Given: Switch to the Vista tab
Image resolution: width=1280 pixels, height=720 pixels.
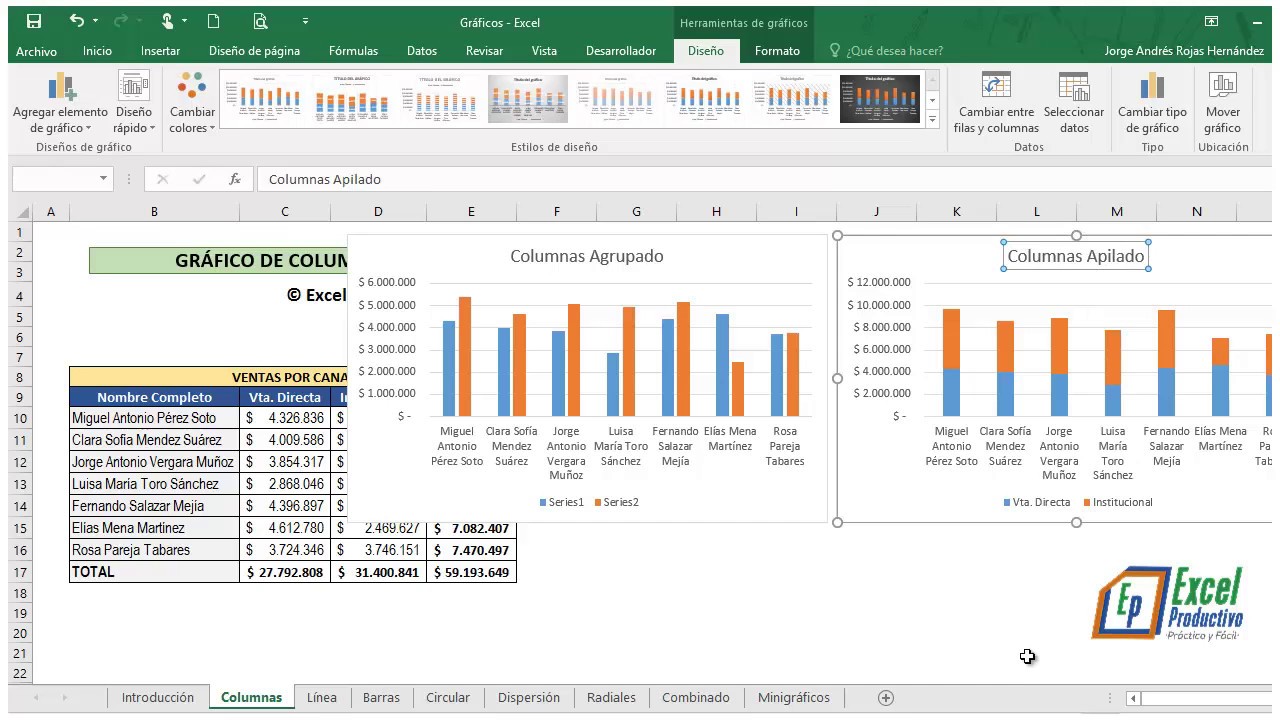Looking at the screenshot, I should pyautogui.click(x=544, y=51).
